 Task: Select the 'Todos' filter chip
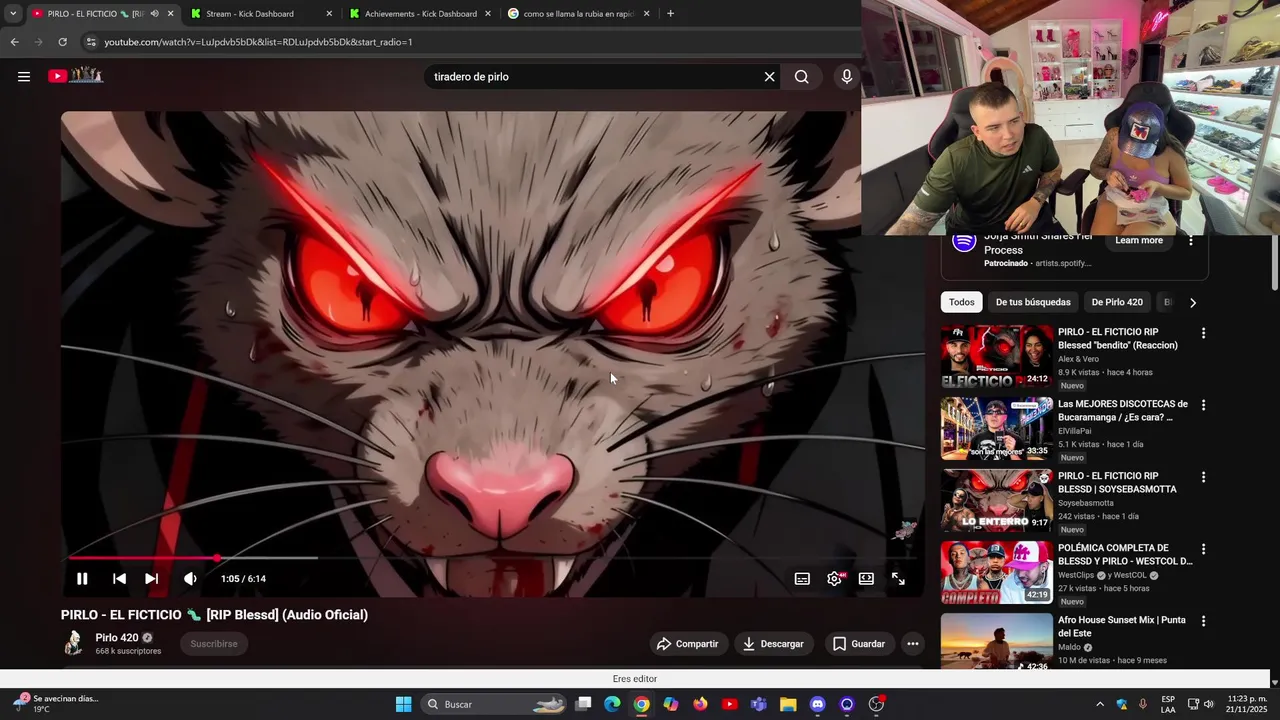(x=962, y=302)
